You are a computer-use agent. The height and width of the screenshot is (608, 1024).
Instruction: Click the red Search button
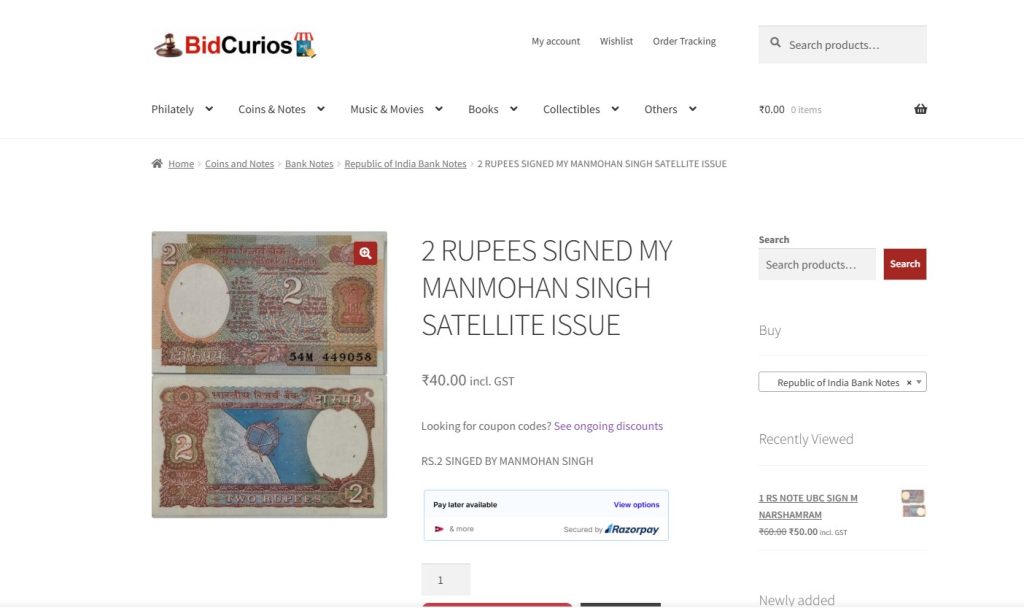904,264
